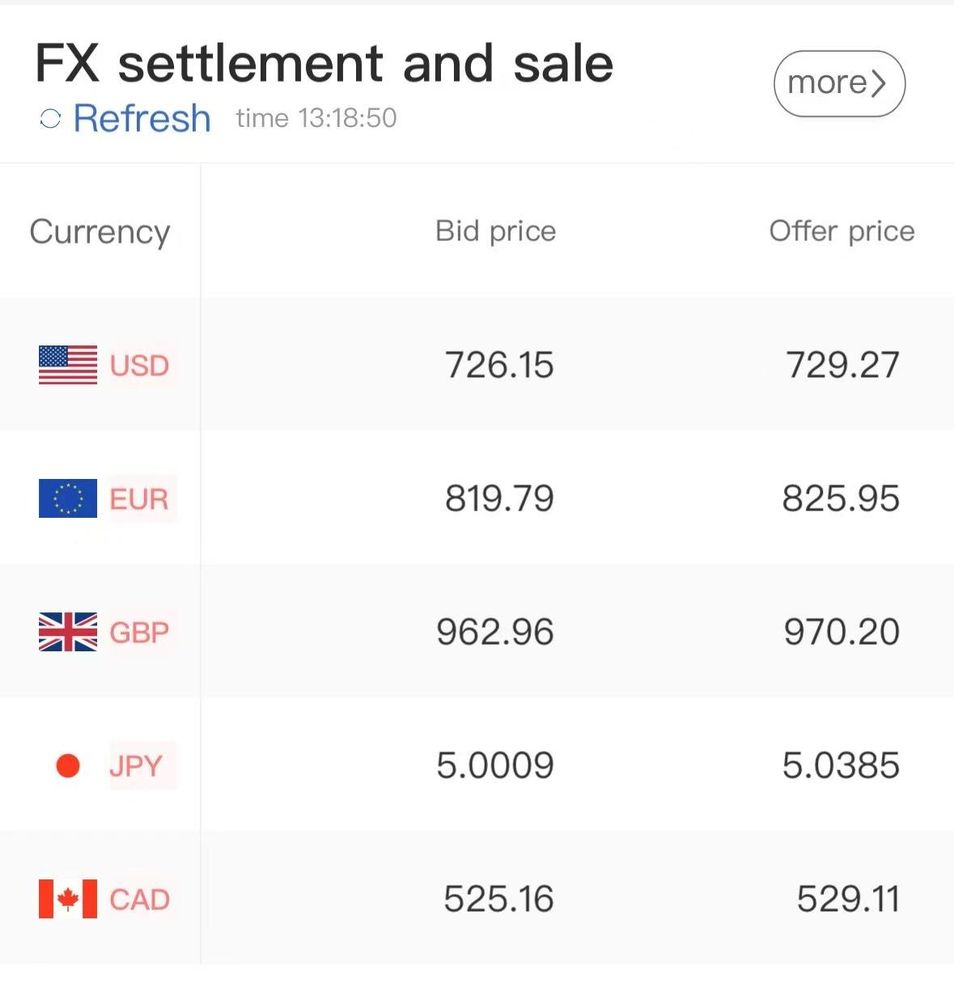The height and width of the screenshot is (1000, 954).
Task: Select the United Kingdom flag icon
Action: click(x=68, y=632)
